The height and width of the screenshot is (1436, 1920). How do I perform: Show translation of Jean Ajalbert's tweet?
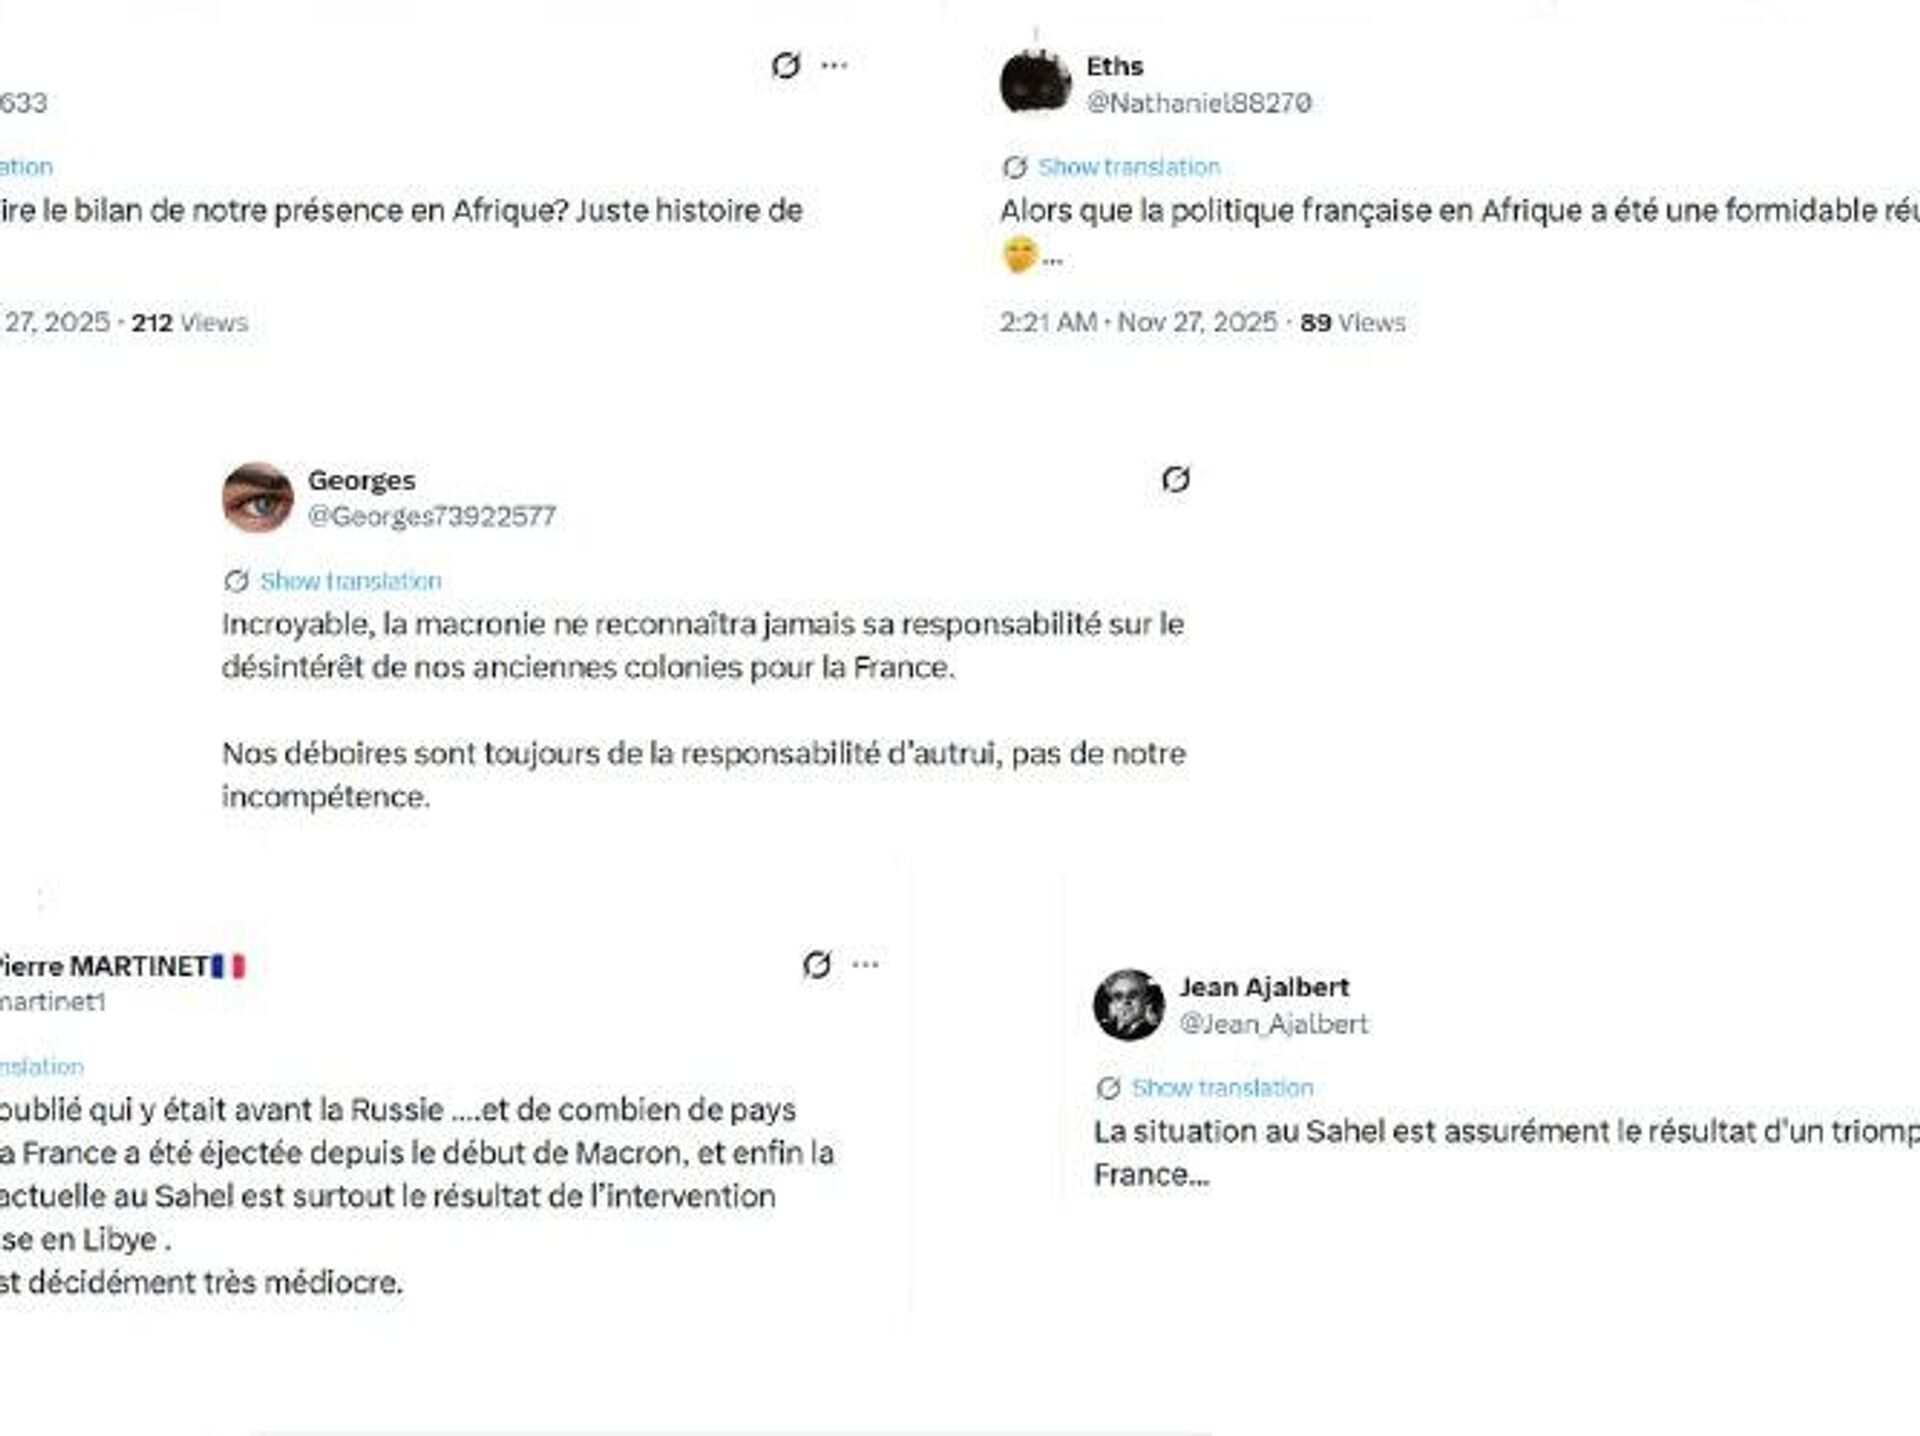(x=1222, y=1088)
